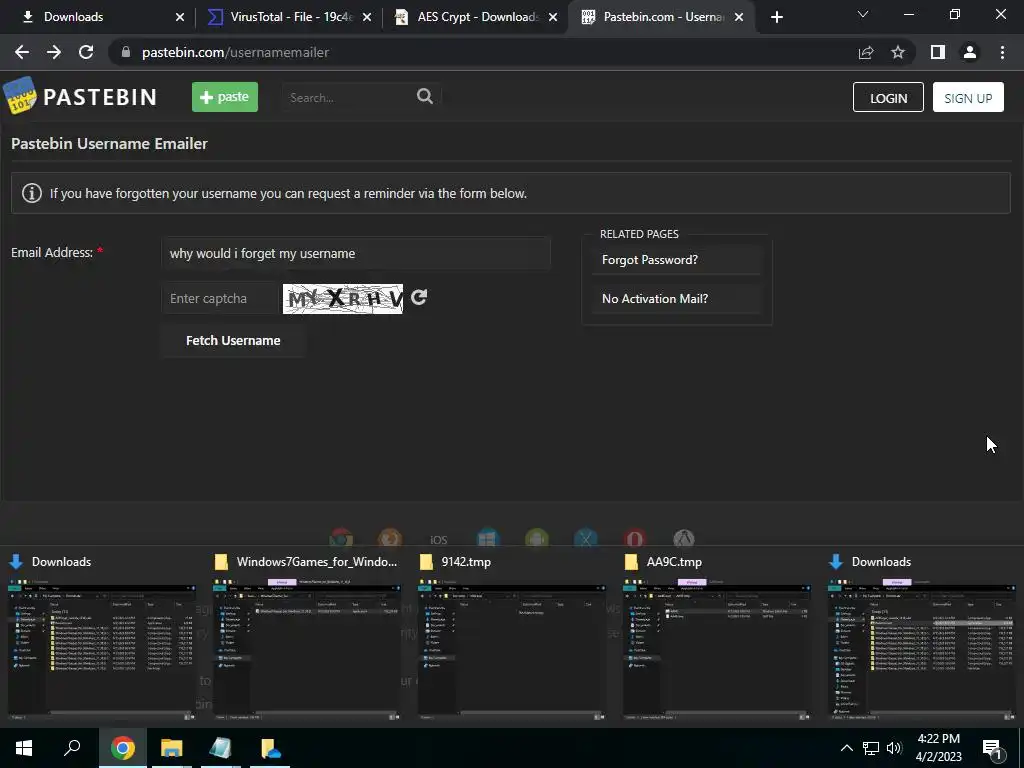Screen dimensions: 1024x768
Task: Click the SIGN UP button
Action: pos(968,97)
